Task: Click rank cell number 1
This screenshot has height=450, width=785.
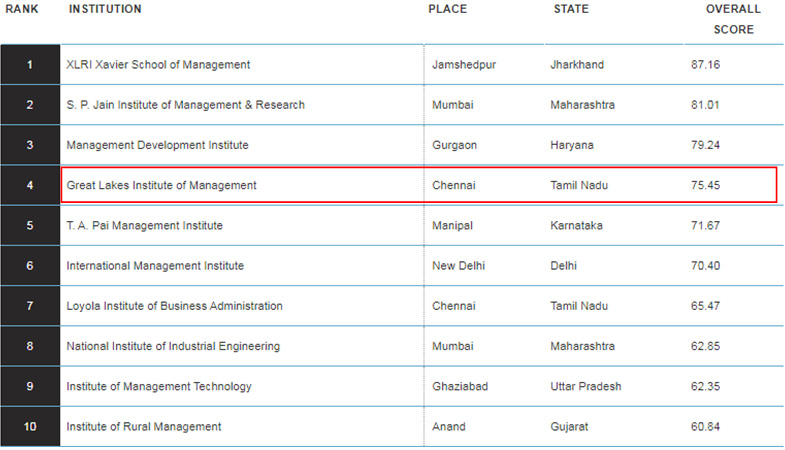Action: (x=30, y=65)
